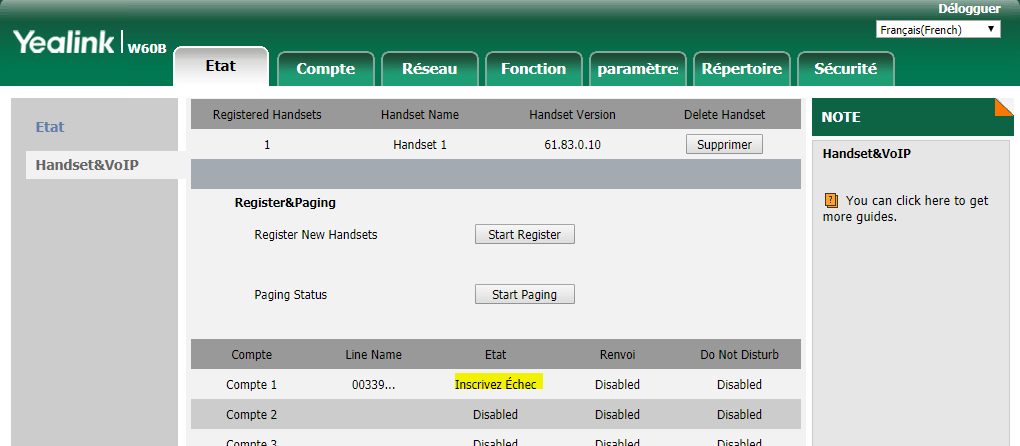Click the Compte 1 row label

(x=251, y=384)
